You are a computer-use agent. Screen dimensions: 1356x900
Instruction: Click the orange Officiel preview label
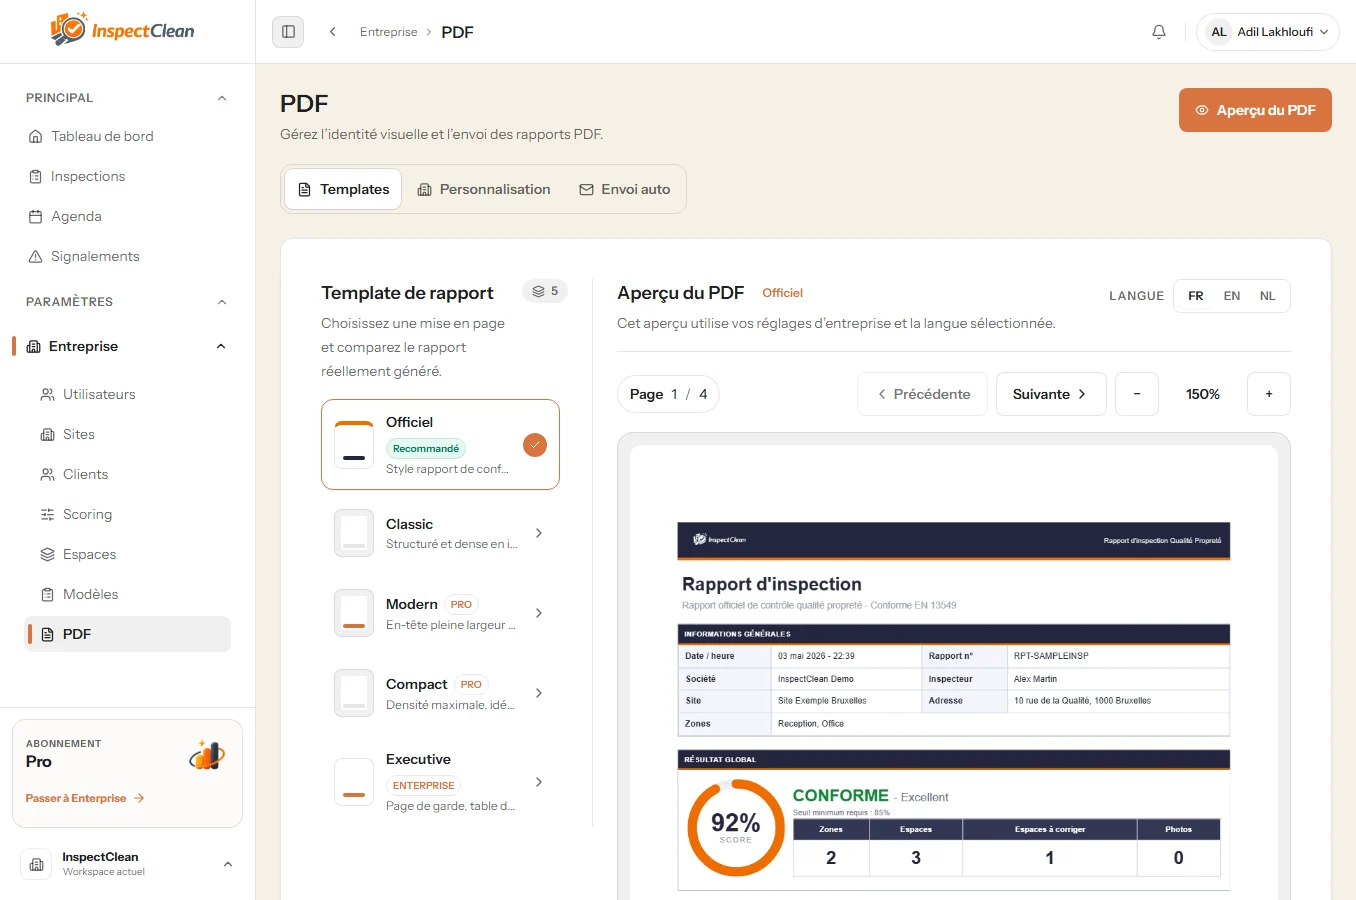[783, 293]
